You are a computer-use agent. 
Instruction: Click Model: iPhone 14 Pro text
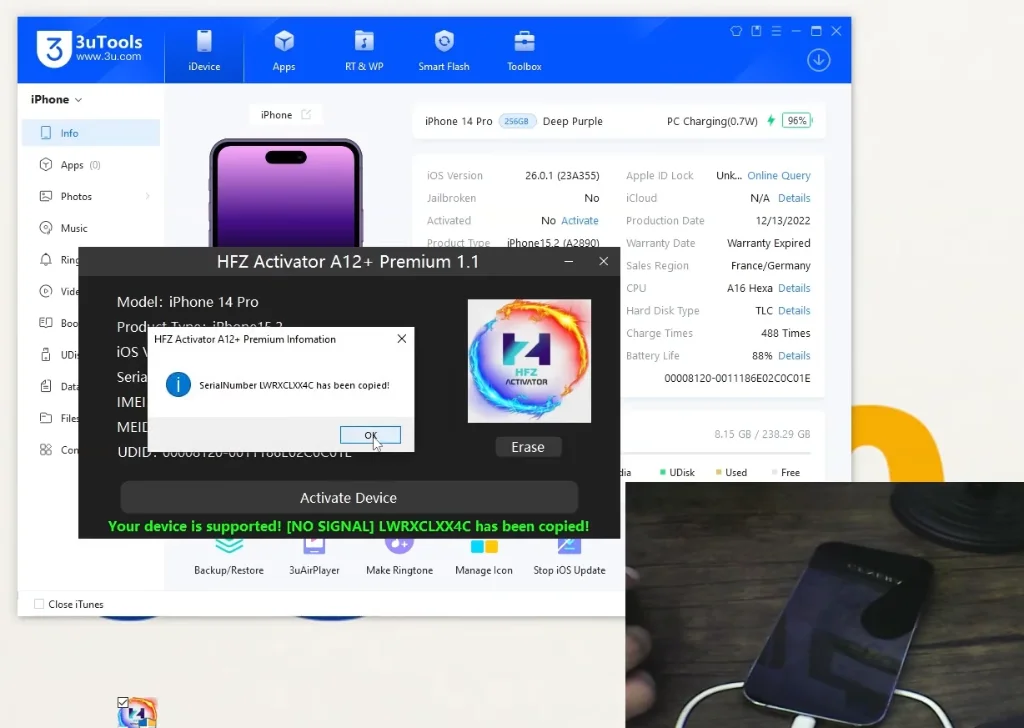[x=187, y=302]
